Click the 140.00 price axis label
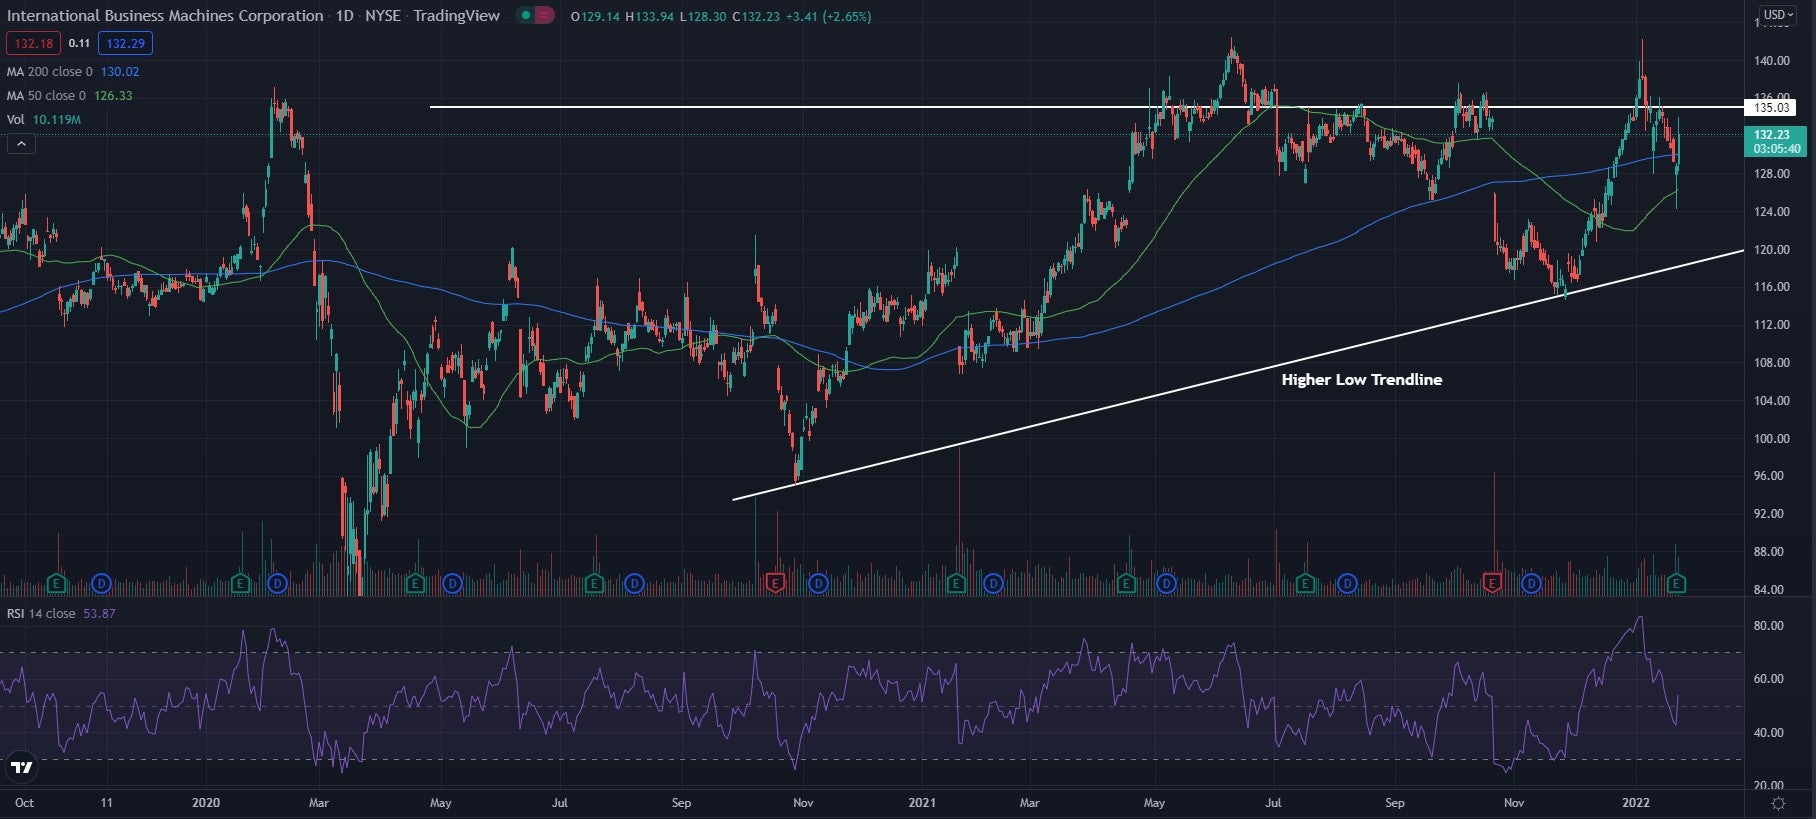Image resolution: width=1816 pixels, height=819 pixels. (1771, 61)
